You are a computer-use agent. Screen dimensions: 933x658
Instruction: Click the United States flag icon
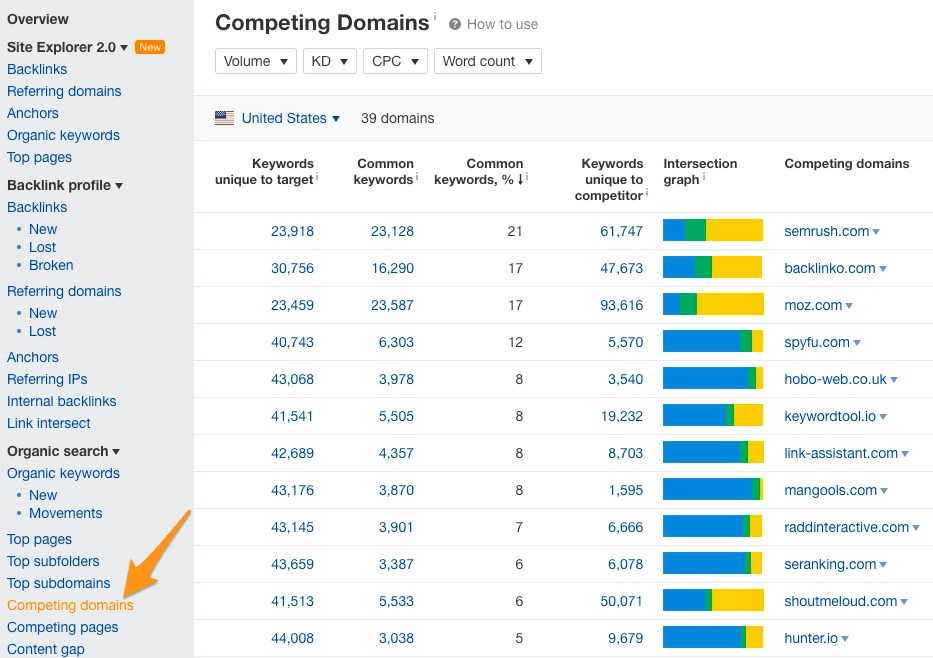pyautogui.click(x=224, y=118)
